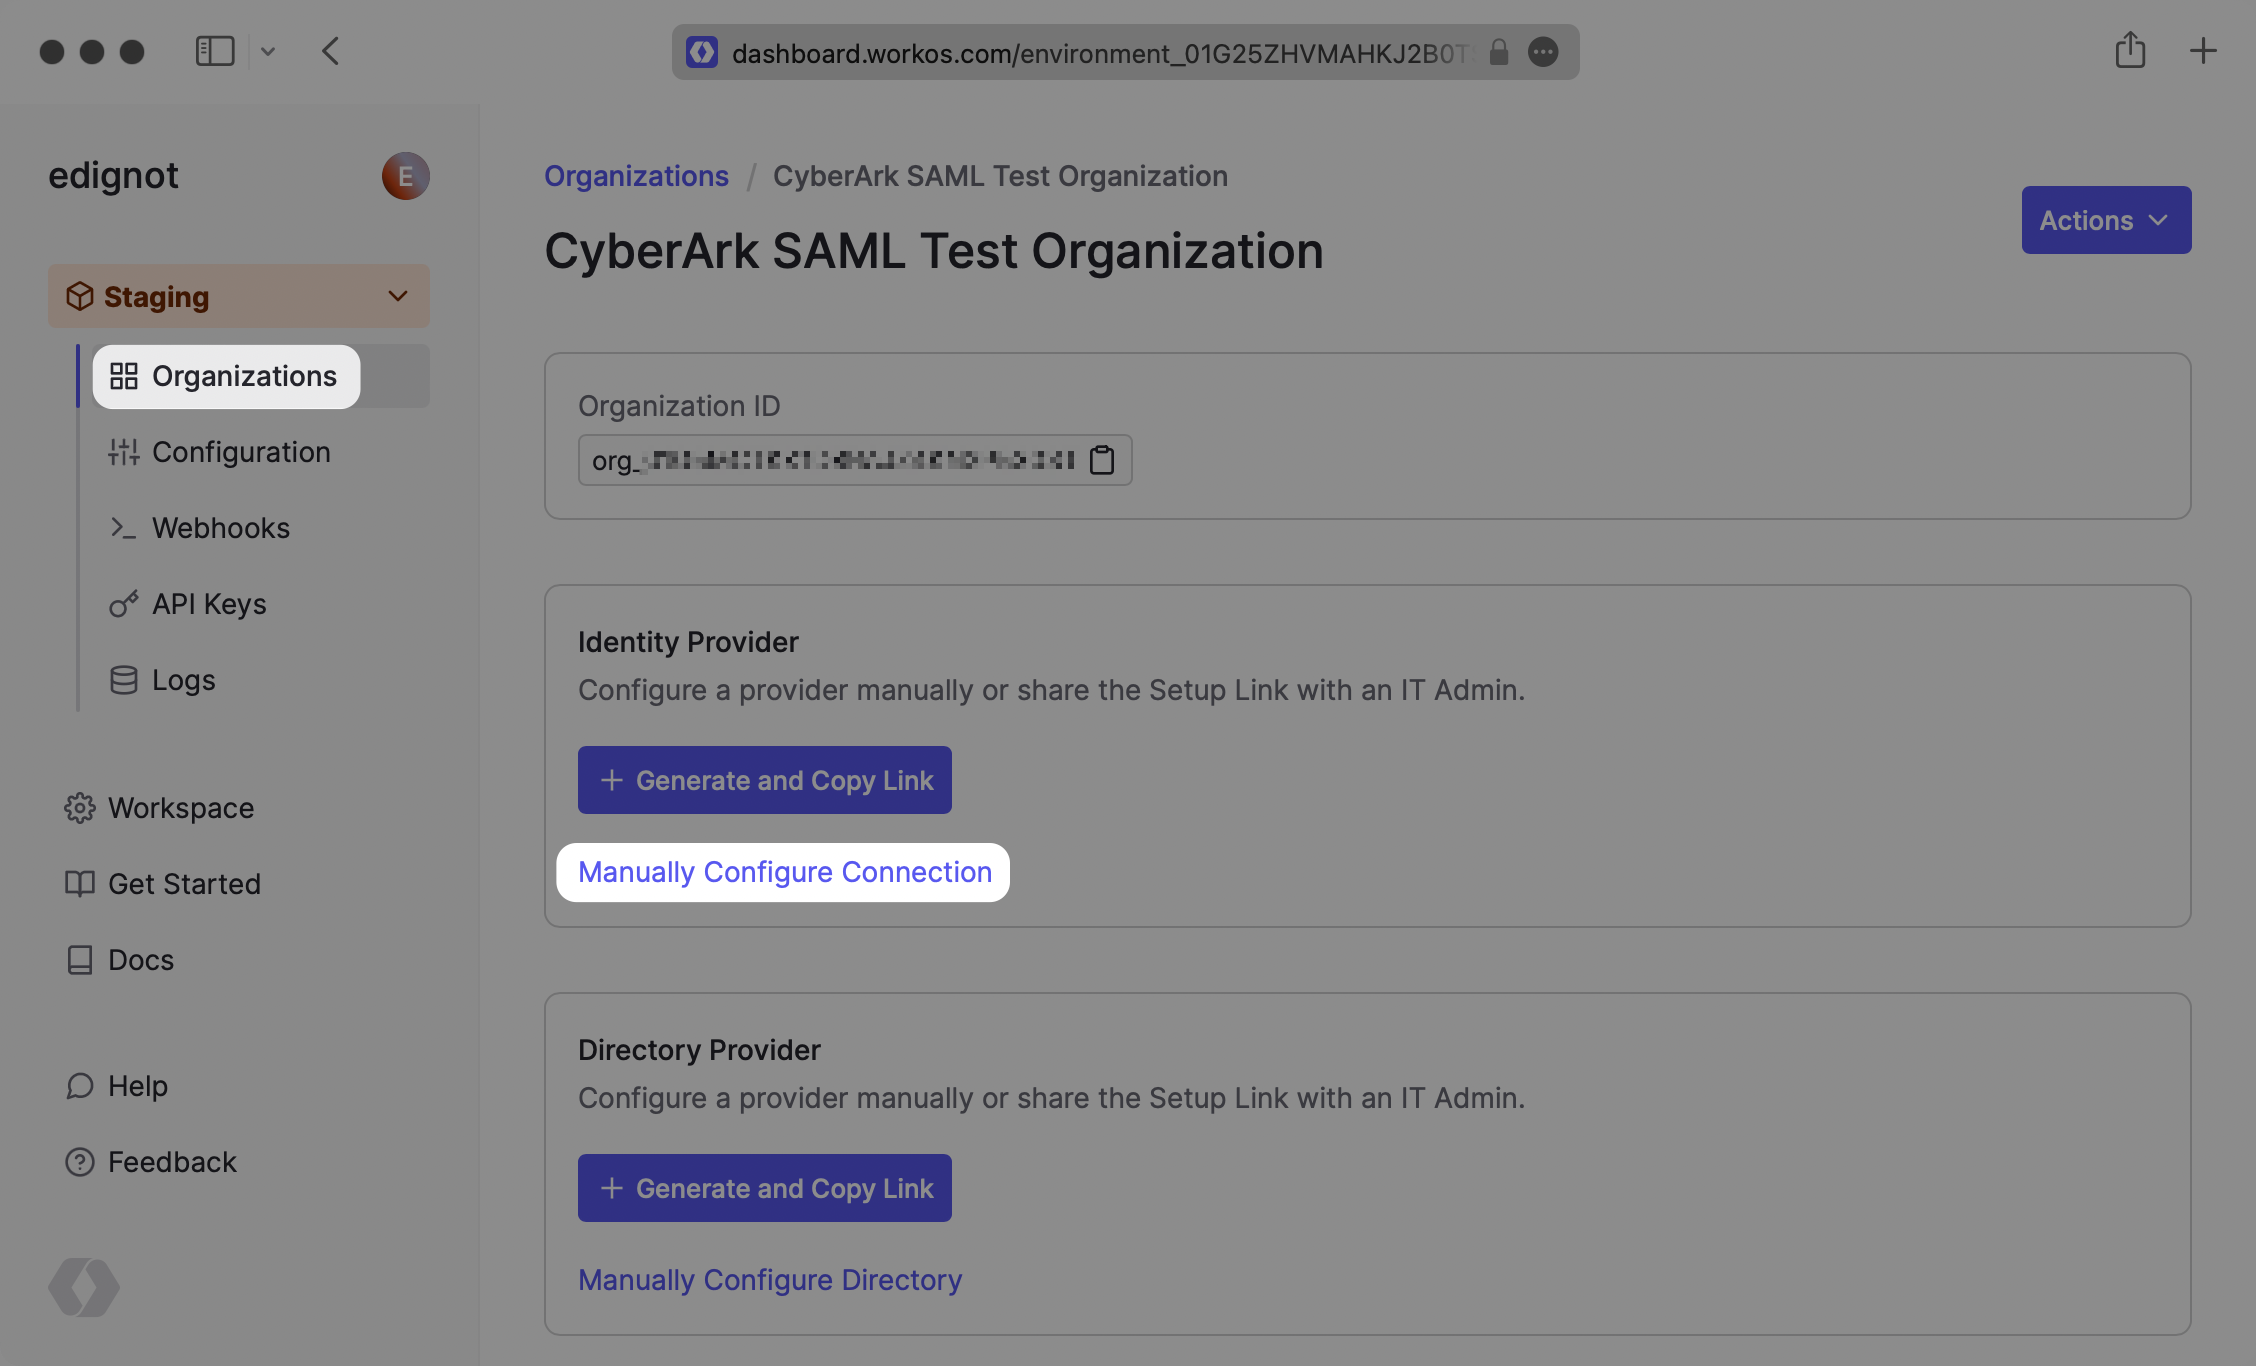Toggle the browser sidebar panel icon
2256x1366 pixels.
point(214,51)
